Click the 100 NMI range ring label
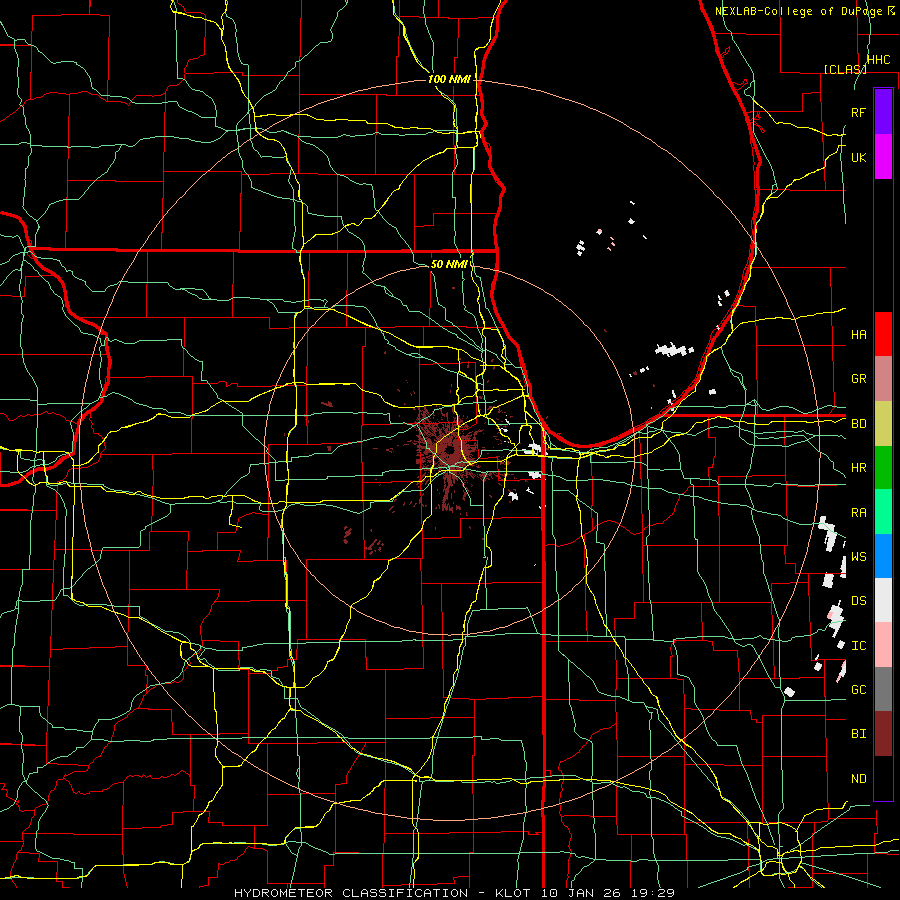This screenshot has height=900, width=900. pos(449,79)
